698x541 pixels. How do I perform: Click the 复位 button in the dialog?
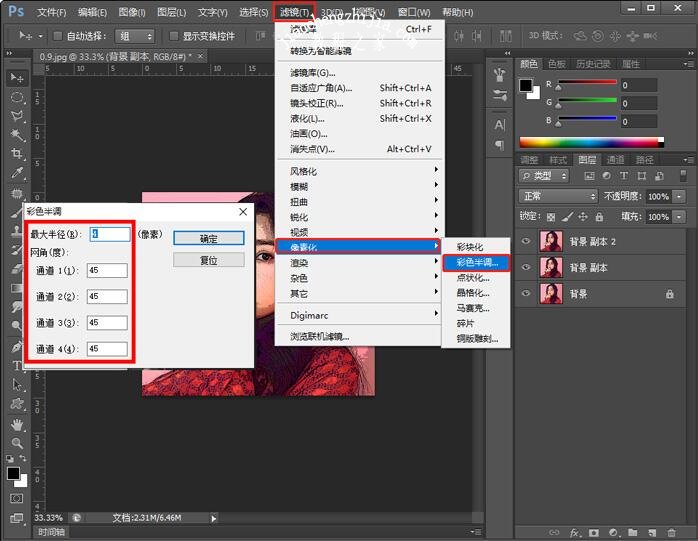(x=209, y=260)
